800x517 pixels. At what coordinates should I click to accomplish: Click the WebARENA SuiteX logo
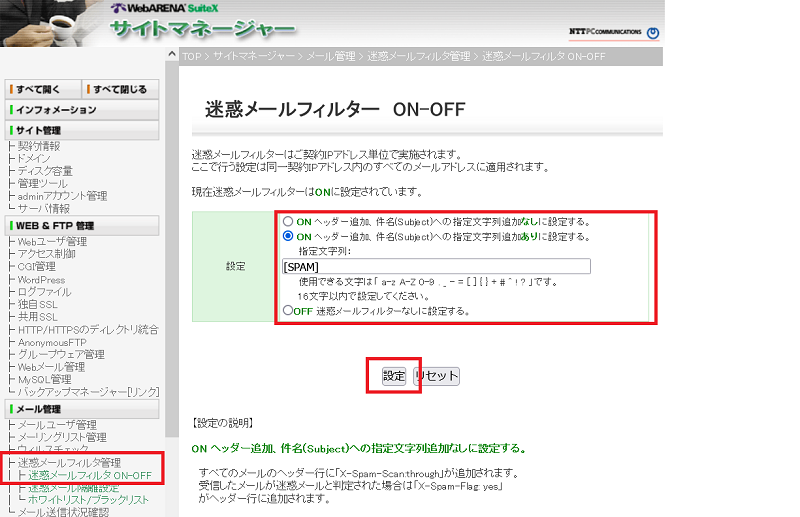184,9
